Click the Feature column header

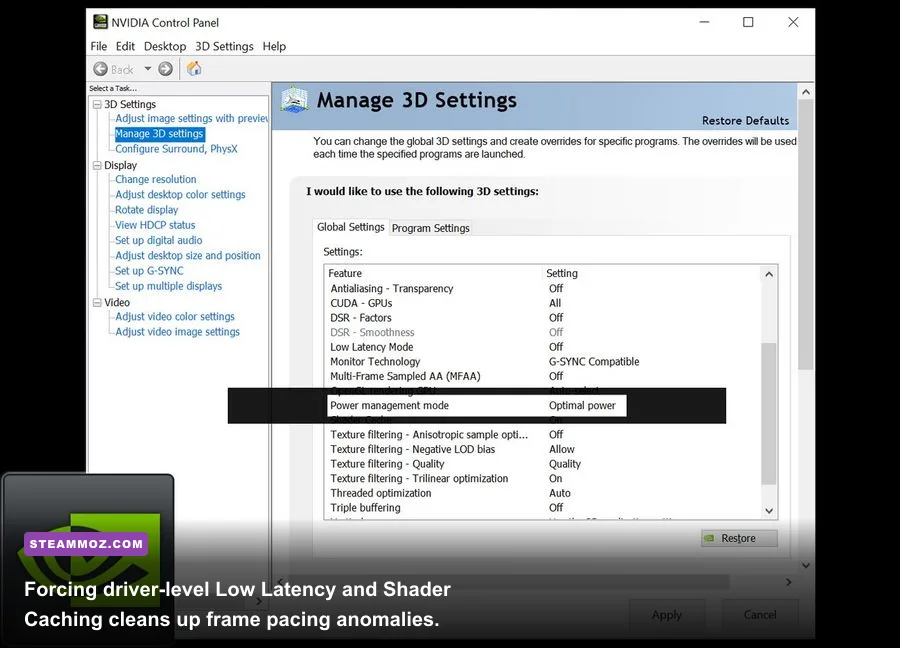point(433,273)
